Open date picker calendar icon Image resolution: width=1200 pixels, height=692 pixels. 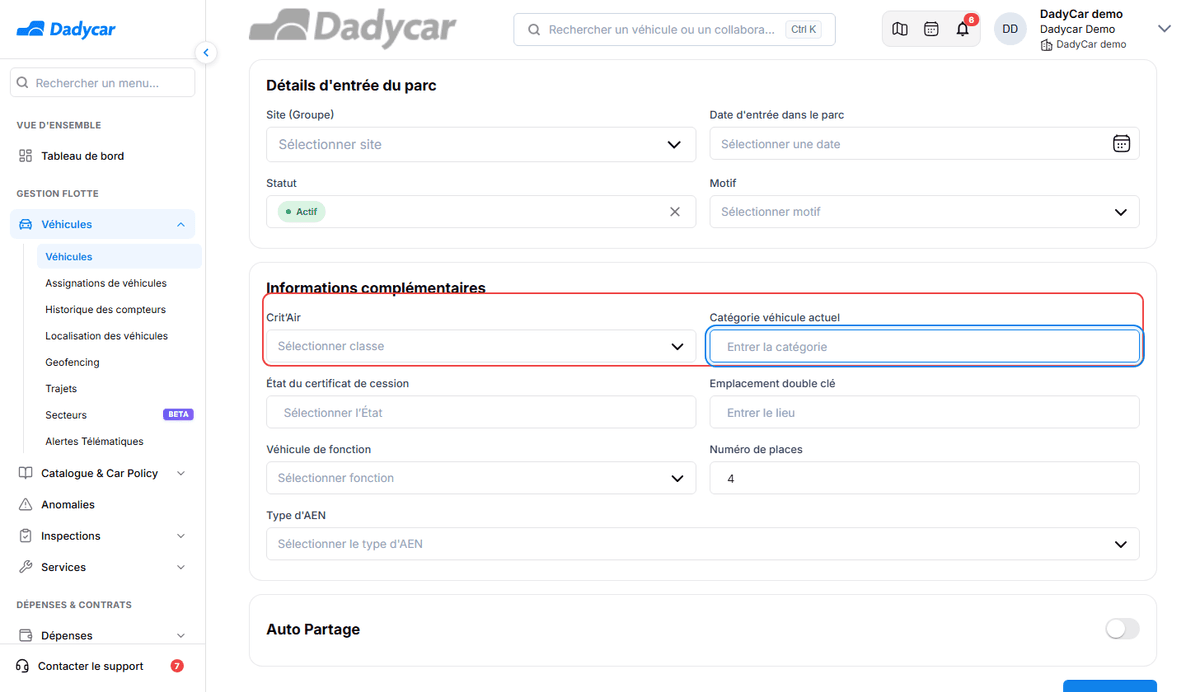[x=1121, y=144]
